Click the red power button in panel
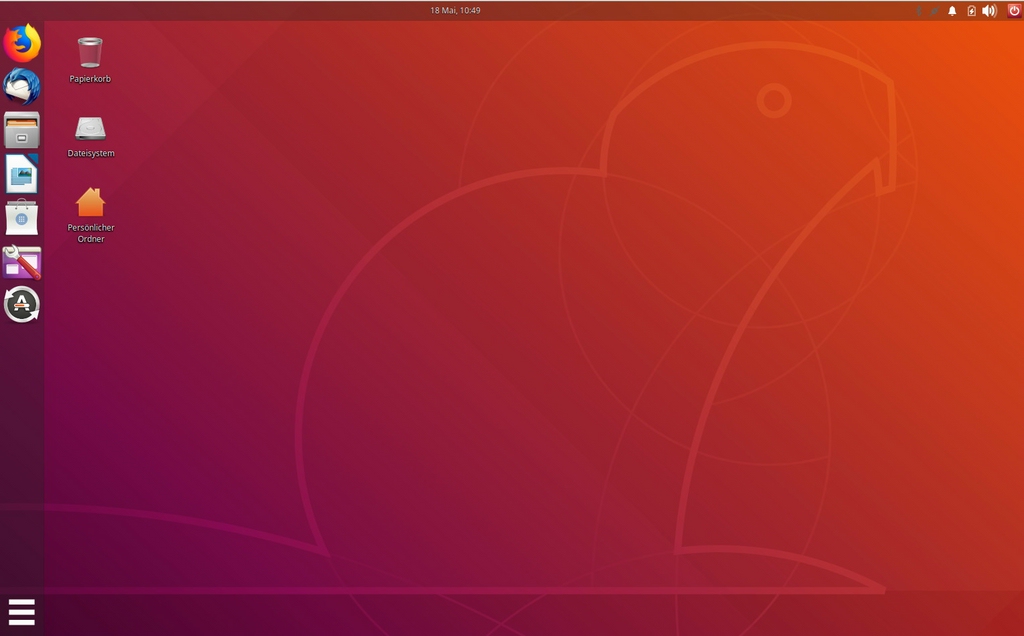 1014,10
